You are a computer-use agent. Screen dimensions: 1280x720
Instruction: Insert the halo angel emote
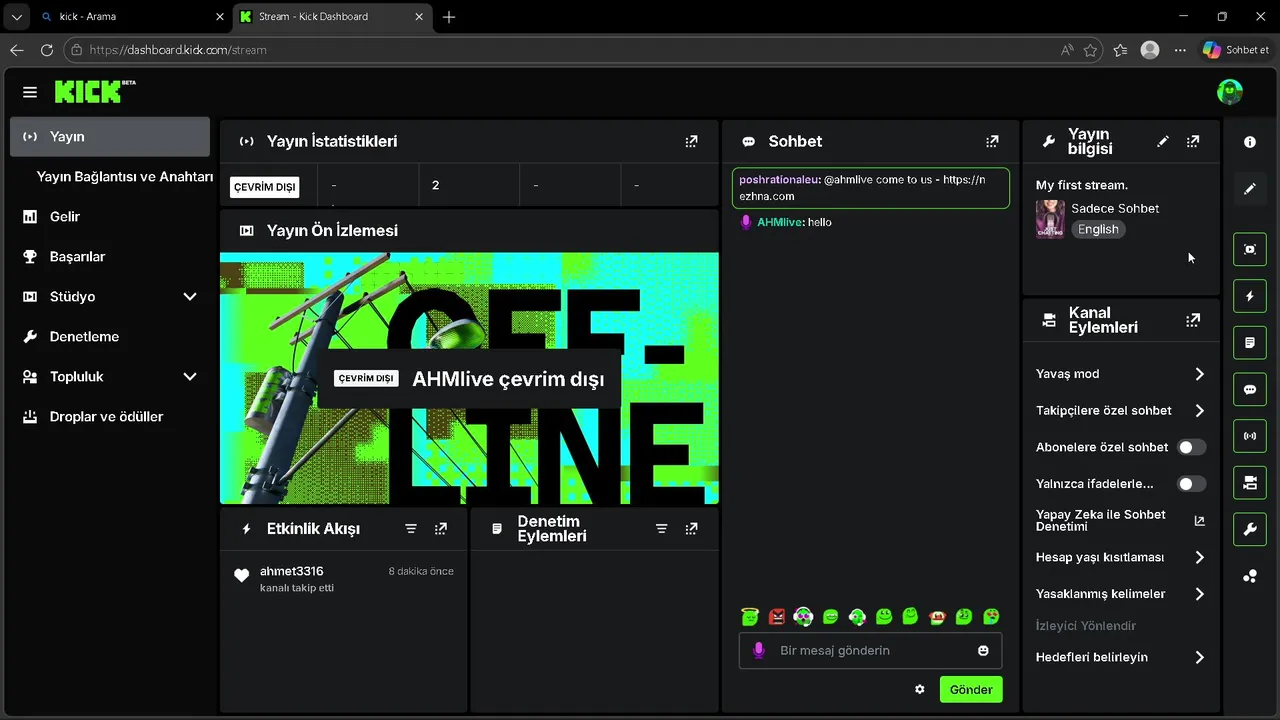pyautogui.click(x=750, y=616)
